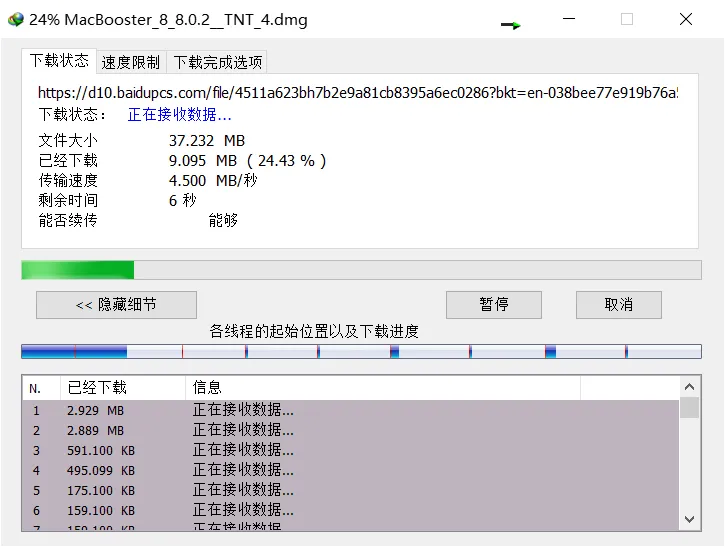Click the green download progress bar
The width and height of the screenshot is (725, 547).
(361, 270)
